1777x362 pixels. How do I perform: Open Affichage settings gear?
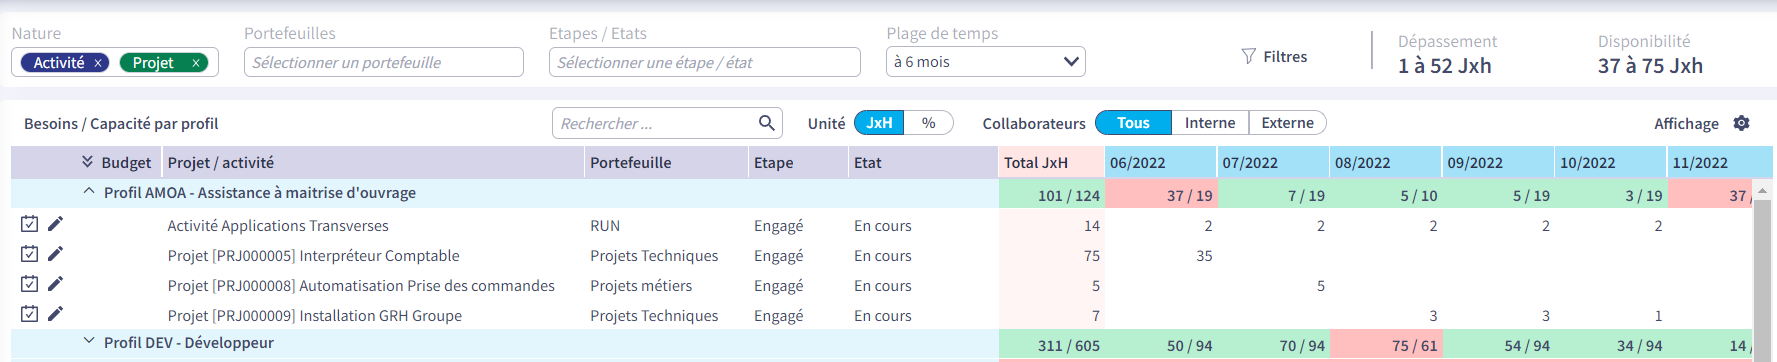coord(1741,123)
